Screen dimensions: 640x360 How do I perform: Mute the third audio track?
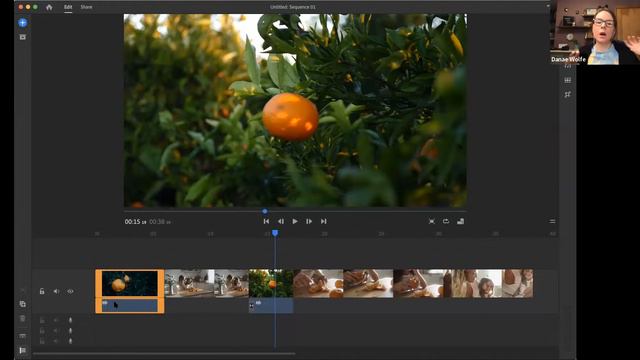coord(56,341)
